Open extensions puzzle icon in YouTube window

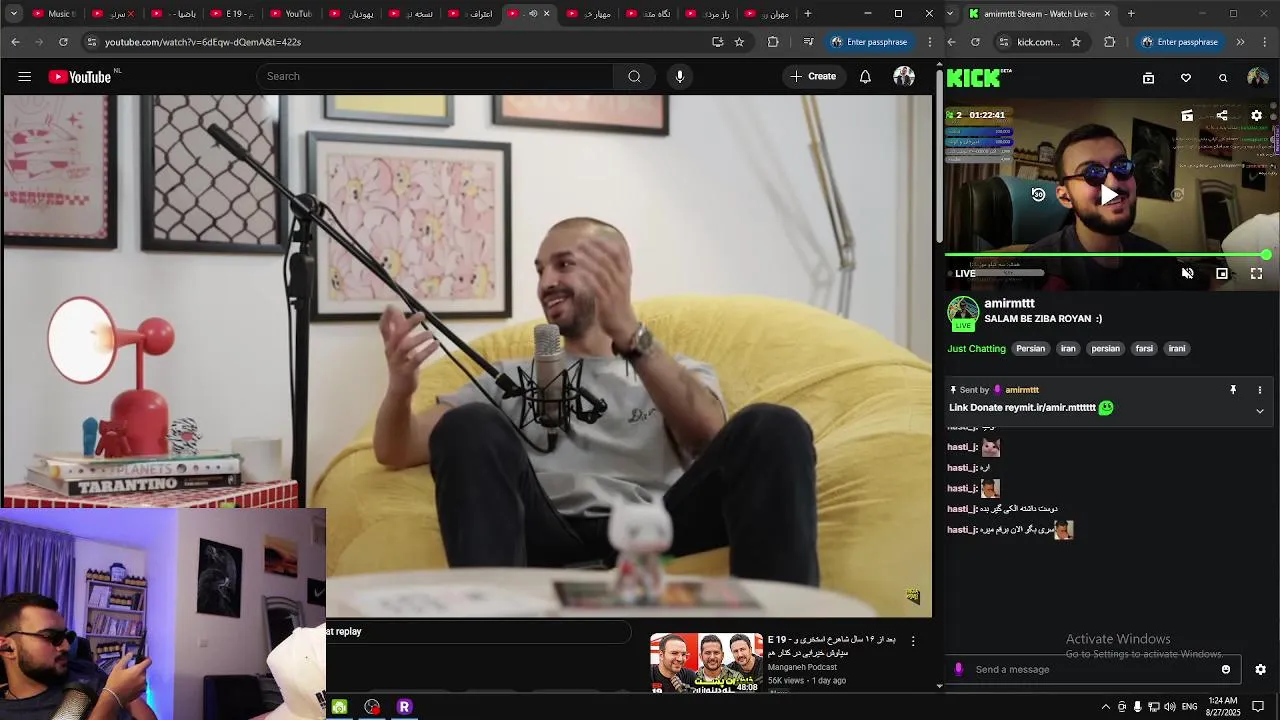[773, 42]
